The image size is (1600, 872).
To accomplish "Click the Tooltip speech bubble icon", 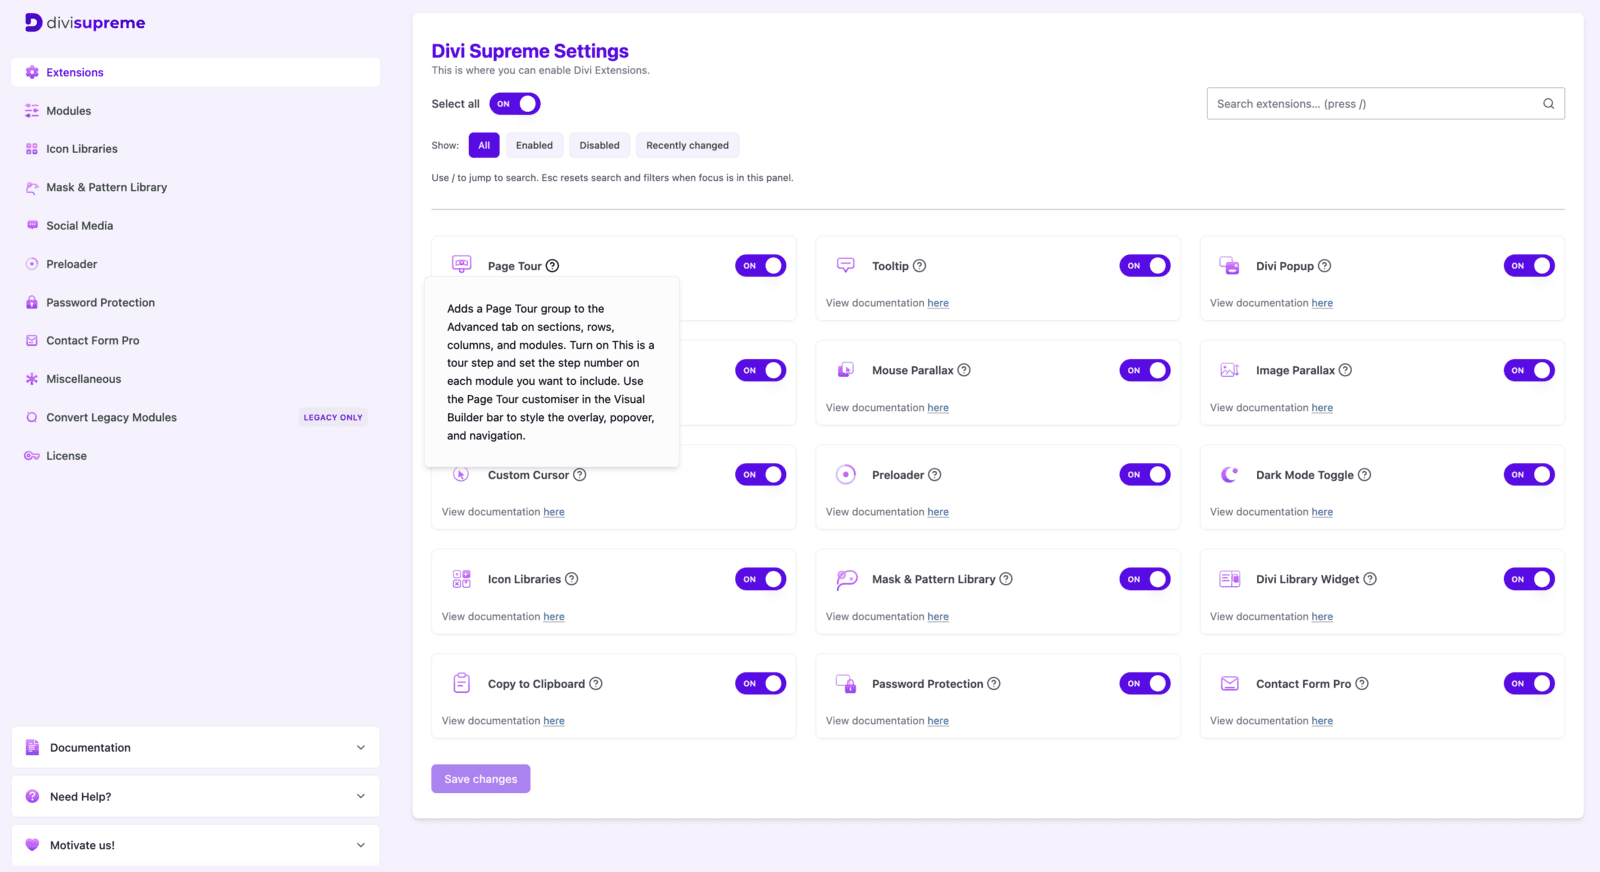I will tap(846, 265).
